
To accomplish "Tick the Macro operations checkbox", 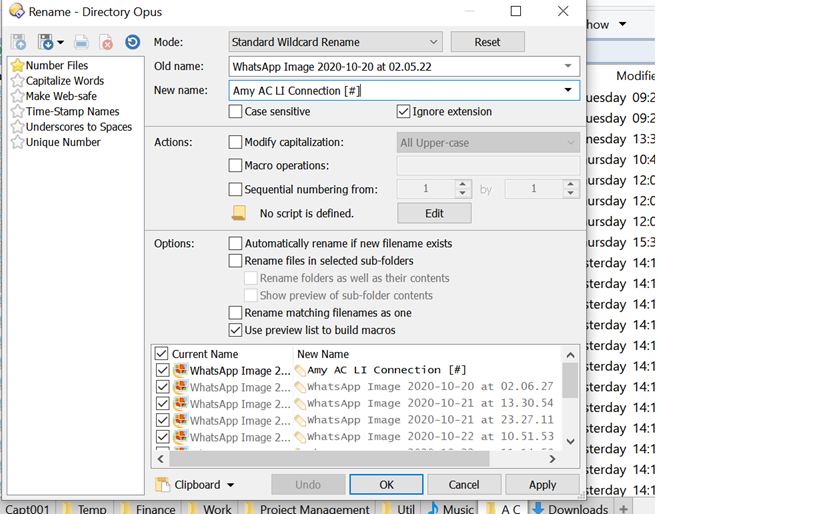I will point(235,166).
